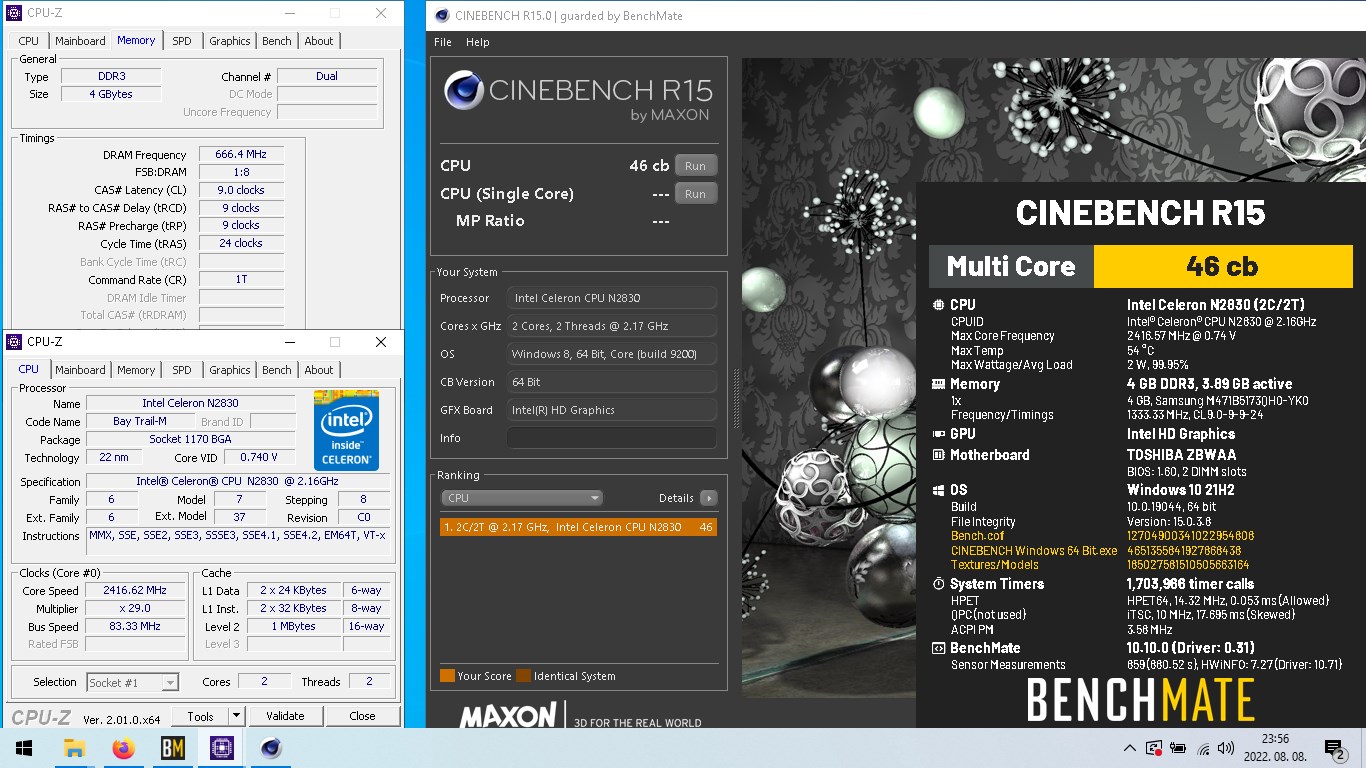Select the Intel Celeron N2830 ranking row

tap(578, 527)
